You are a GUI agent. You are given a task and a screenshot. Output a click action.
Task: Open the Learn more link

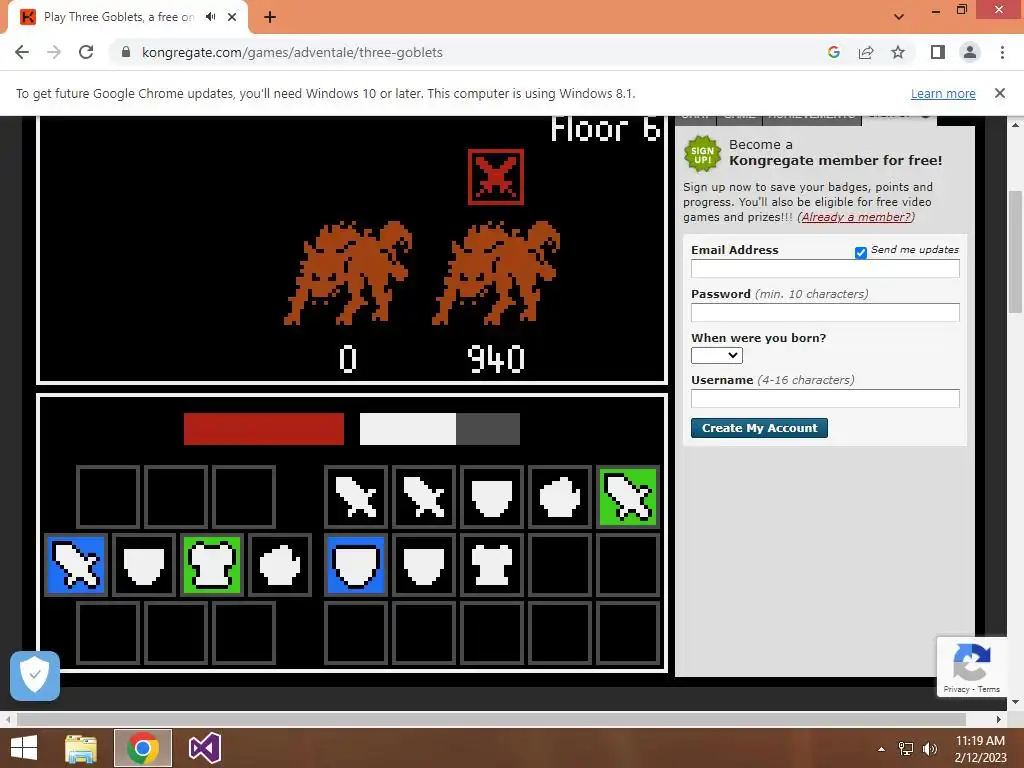click(943, 93)
